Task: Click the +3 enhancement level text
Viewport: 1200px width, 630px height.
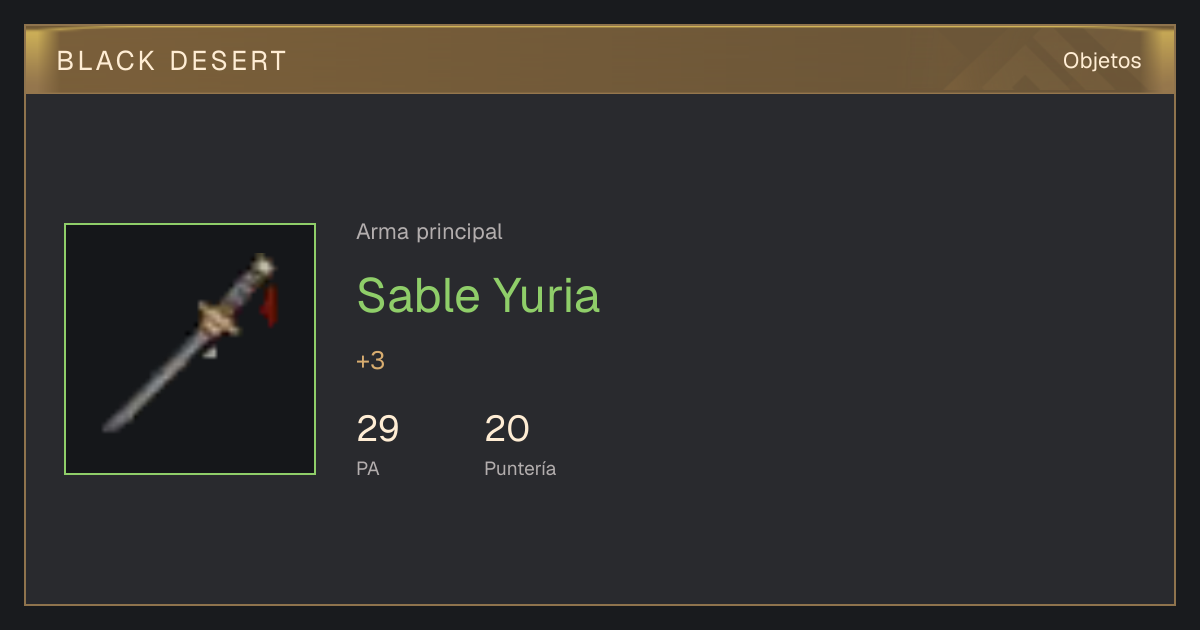Action: pyautogui.click(x=370, y=361)
